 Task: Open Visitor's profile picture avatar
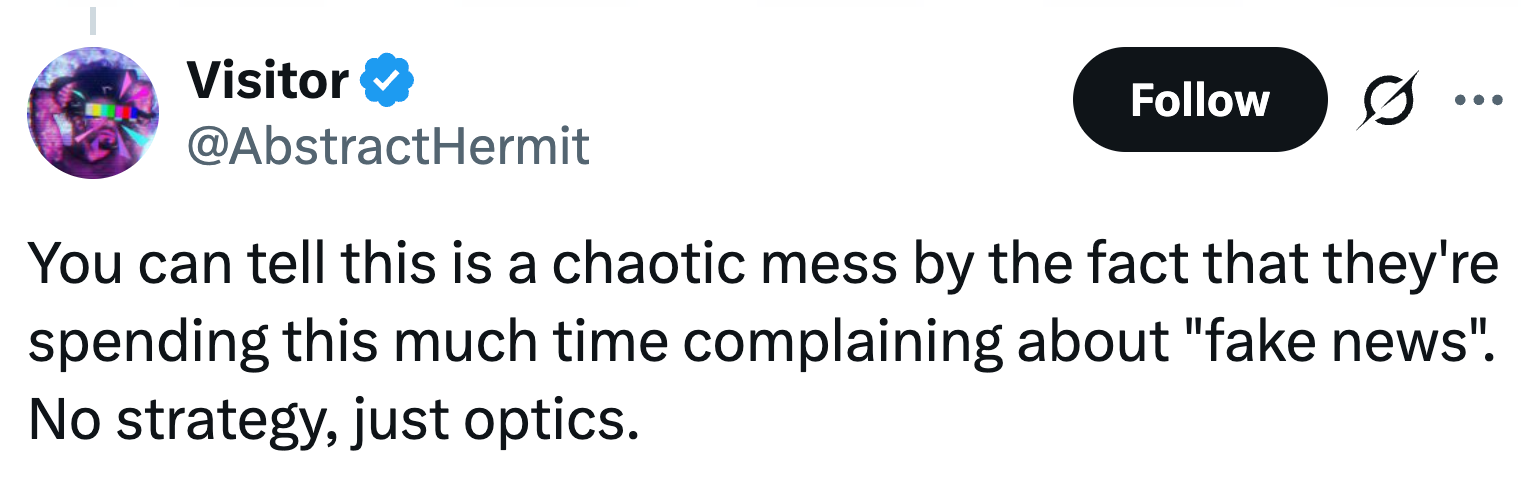point(92,113)
